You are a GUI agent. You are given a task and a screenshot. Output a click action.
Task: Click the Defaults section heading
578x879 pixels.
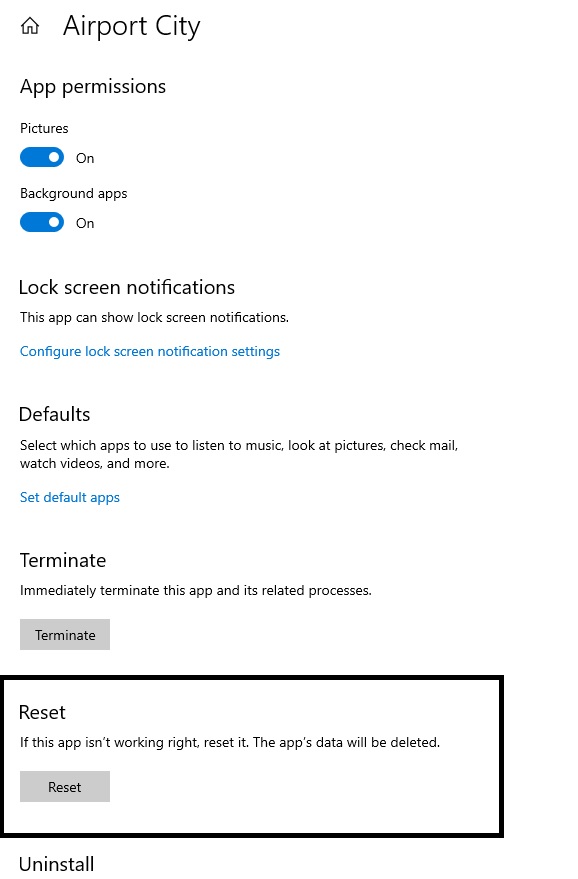click(x=55, y=415)
